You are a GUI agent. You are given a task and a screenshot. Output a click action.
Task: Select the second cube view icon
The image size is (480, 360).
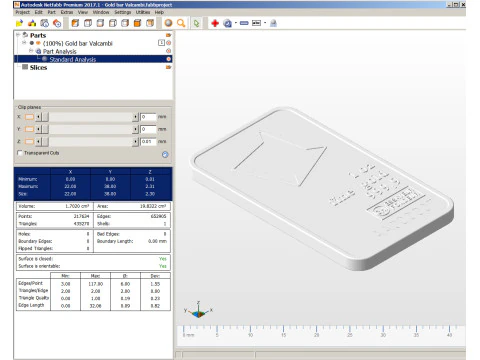88,23
